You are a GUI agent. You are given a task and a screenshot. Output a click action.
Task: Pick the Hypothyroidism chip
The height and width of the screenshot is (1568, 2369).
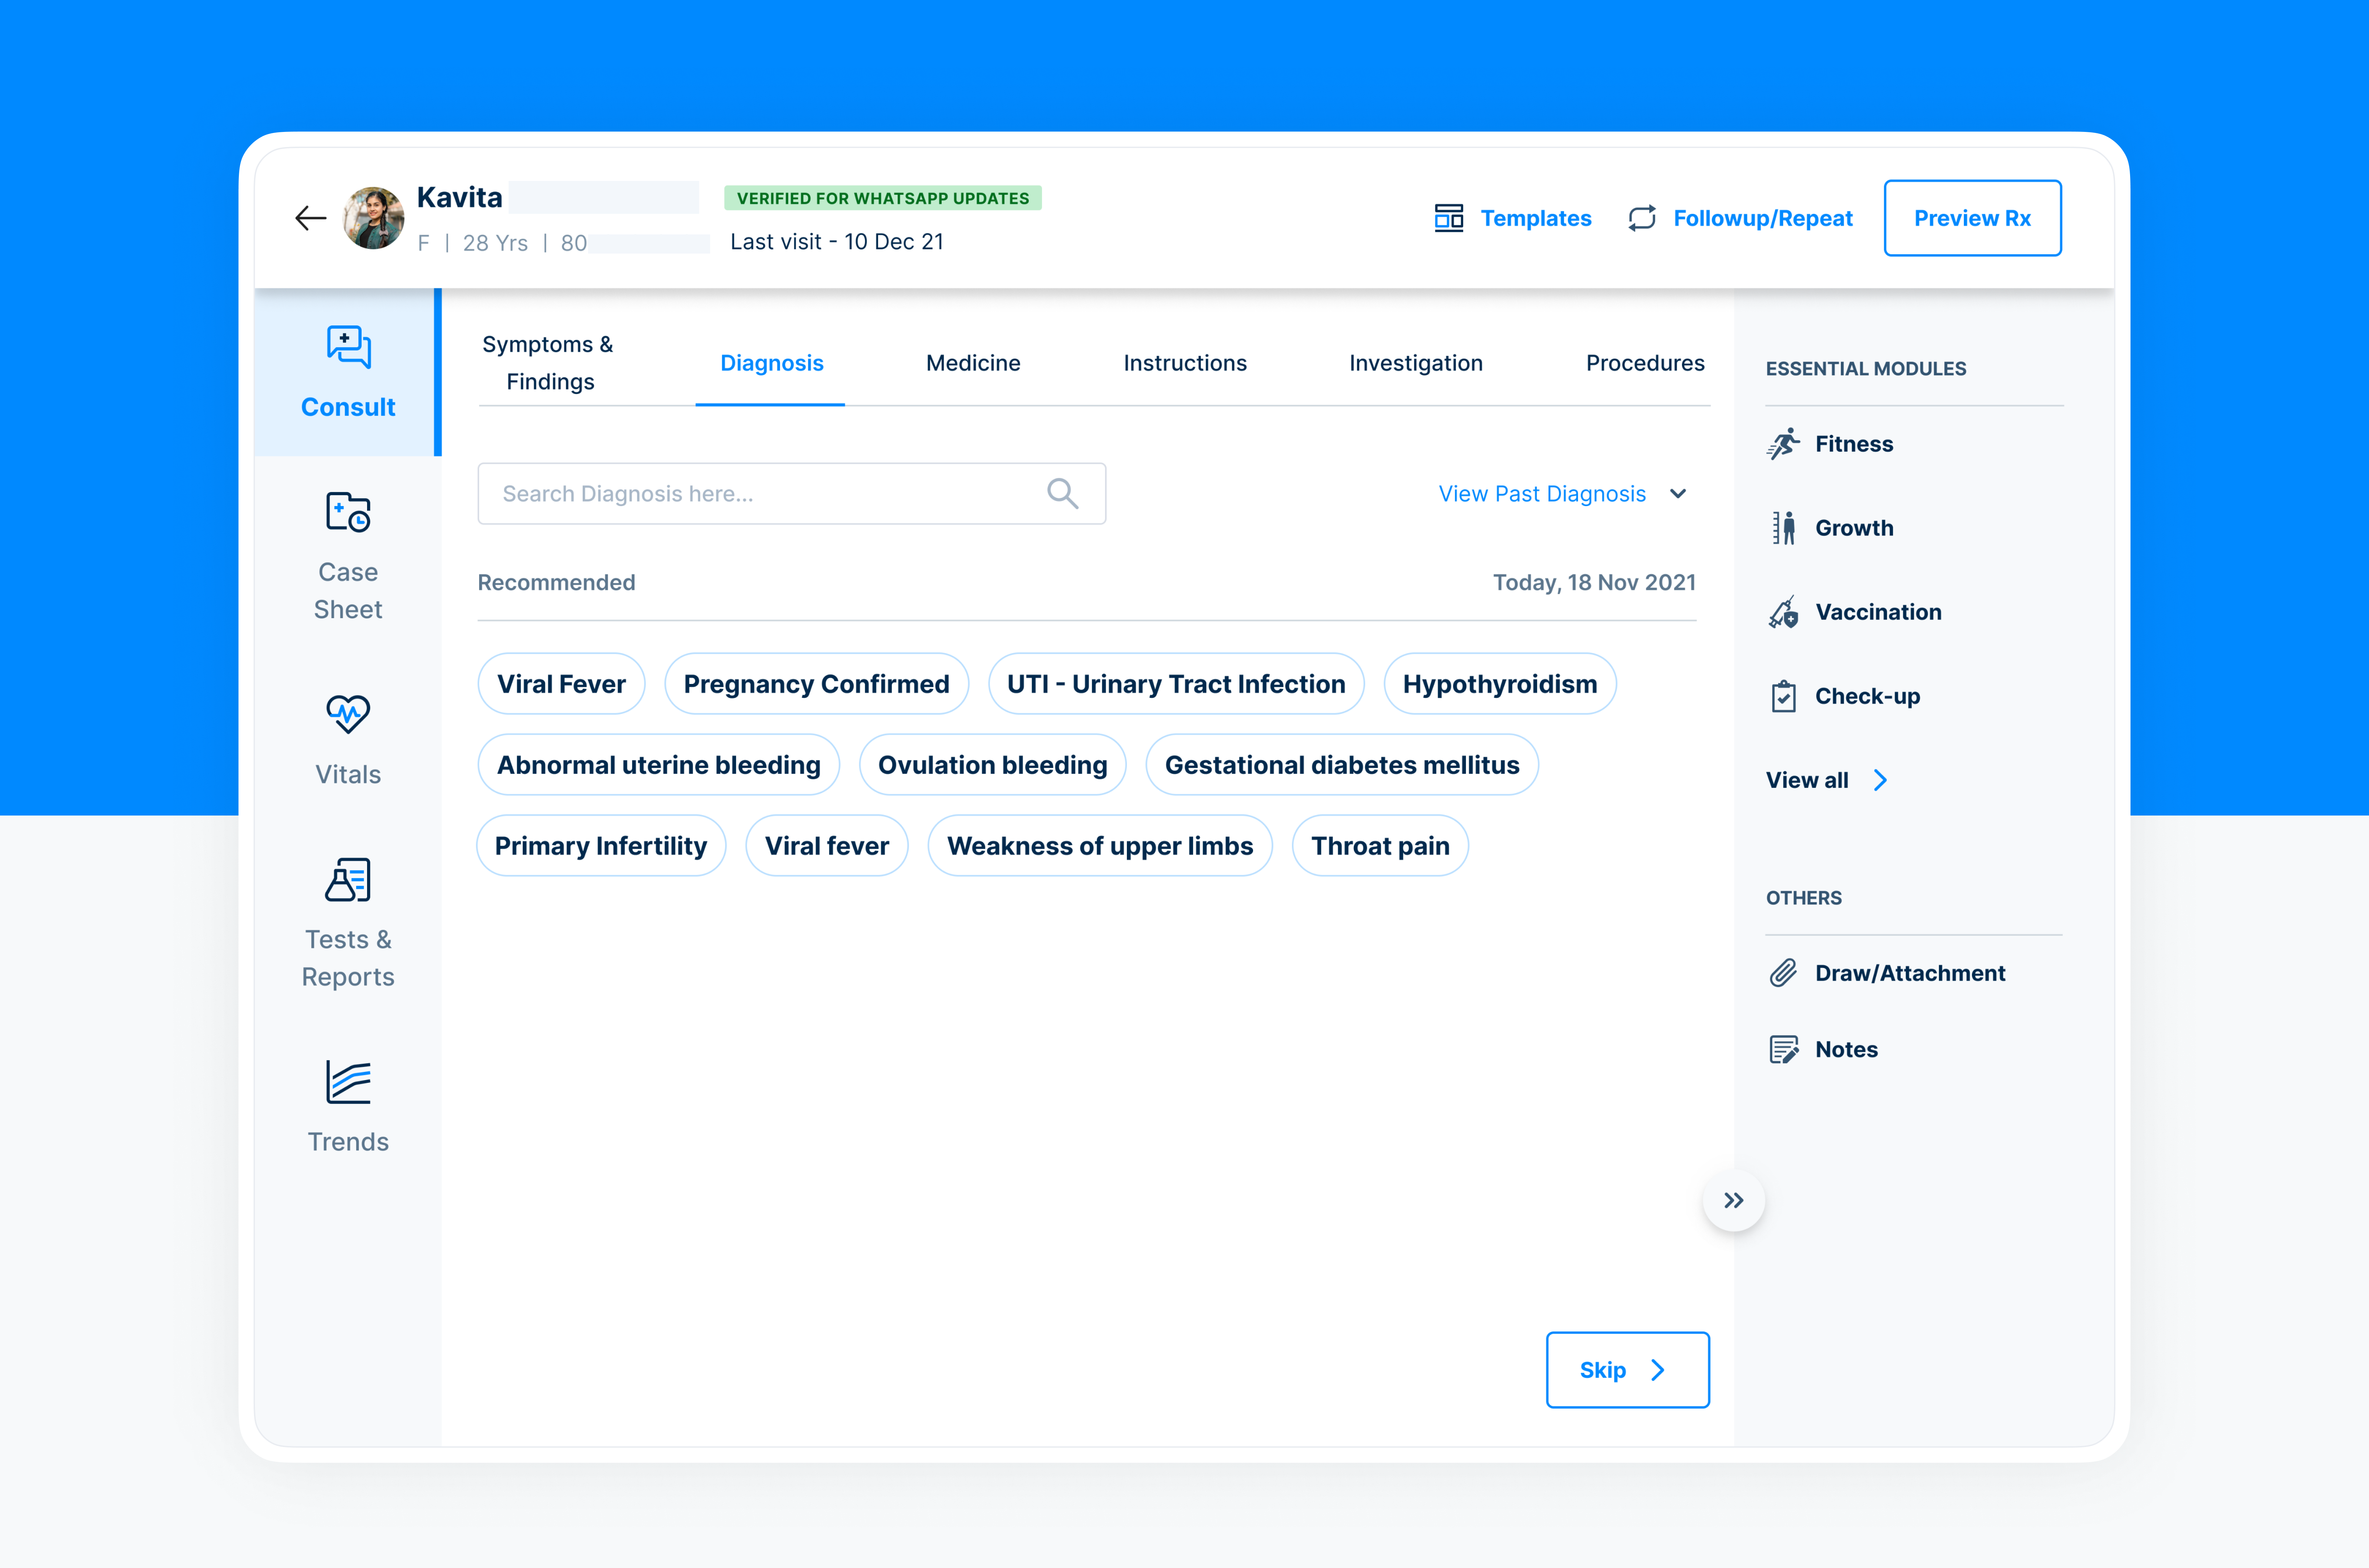coord(1500,684)
